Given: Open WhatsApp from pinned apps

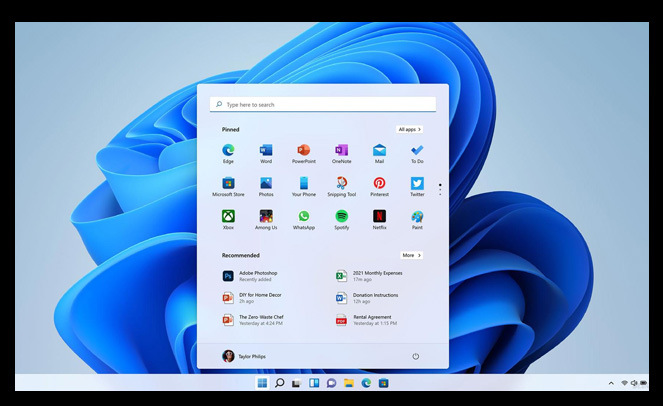Looking at the screenshot, I should click(x=304, y=219).
